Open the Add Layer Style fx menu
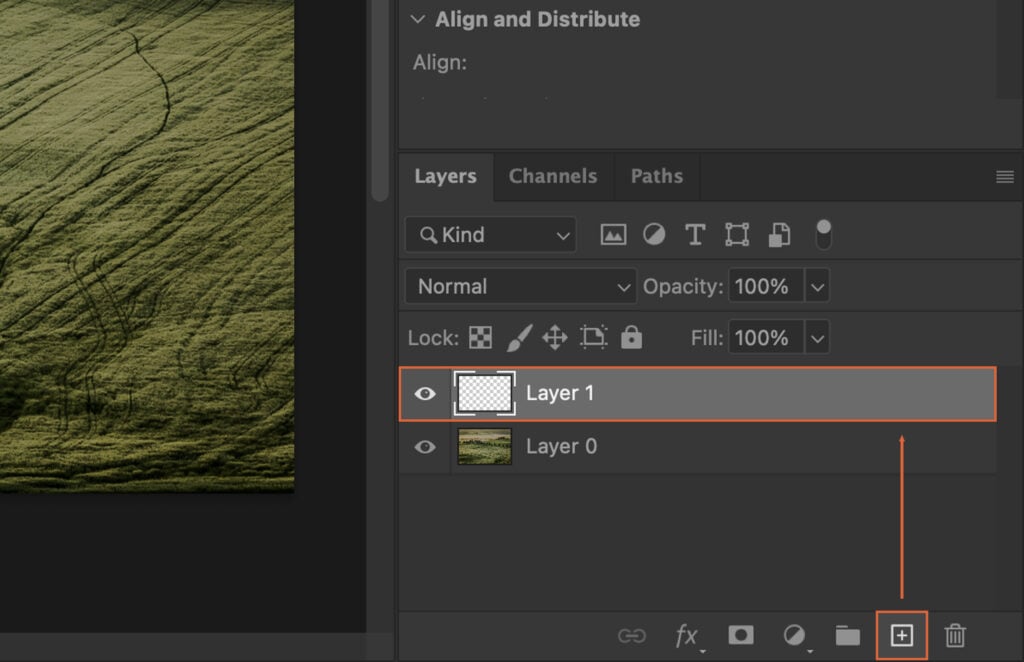 pyautogui.click(x=686, y=635)
